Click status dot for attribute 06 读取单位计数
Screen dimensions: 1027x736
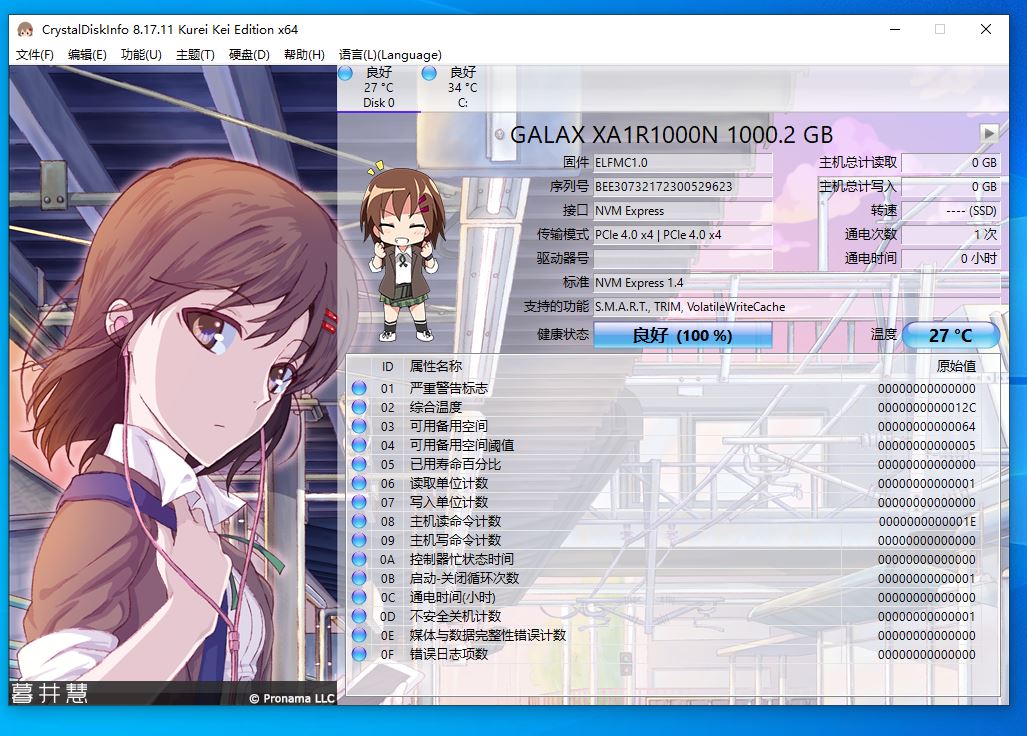pos(359,483)
